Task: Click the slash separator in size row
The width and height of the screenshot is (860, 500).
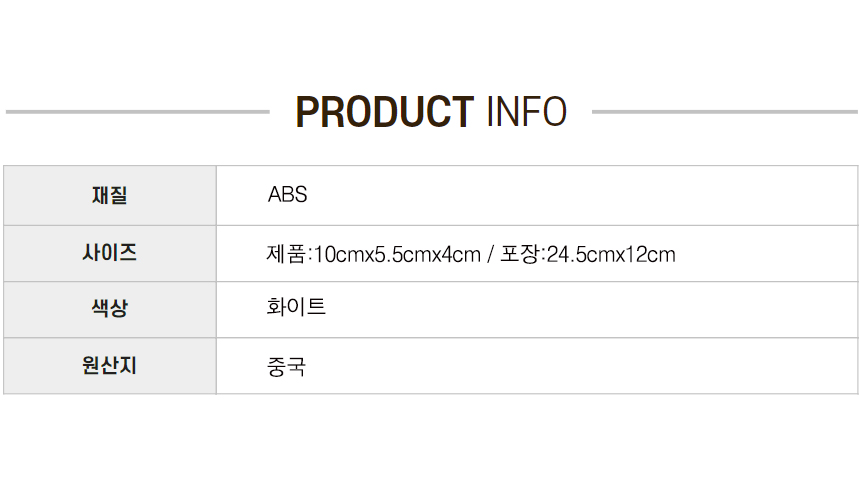Action: point(490,254)
